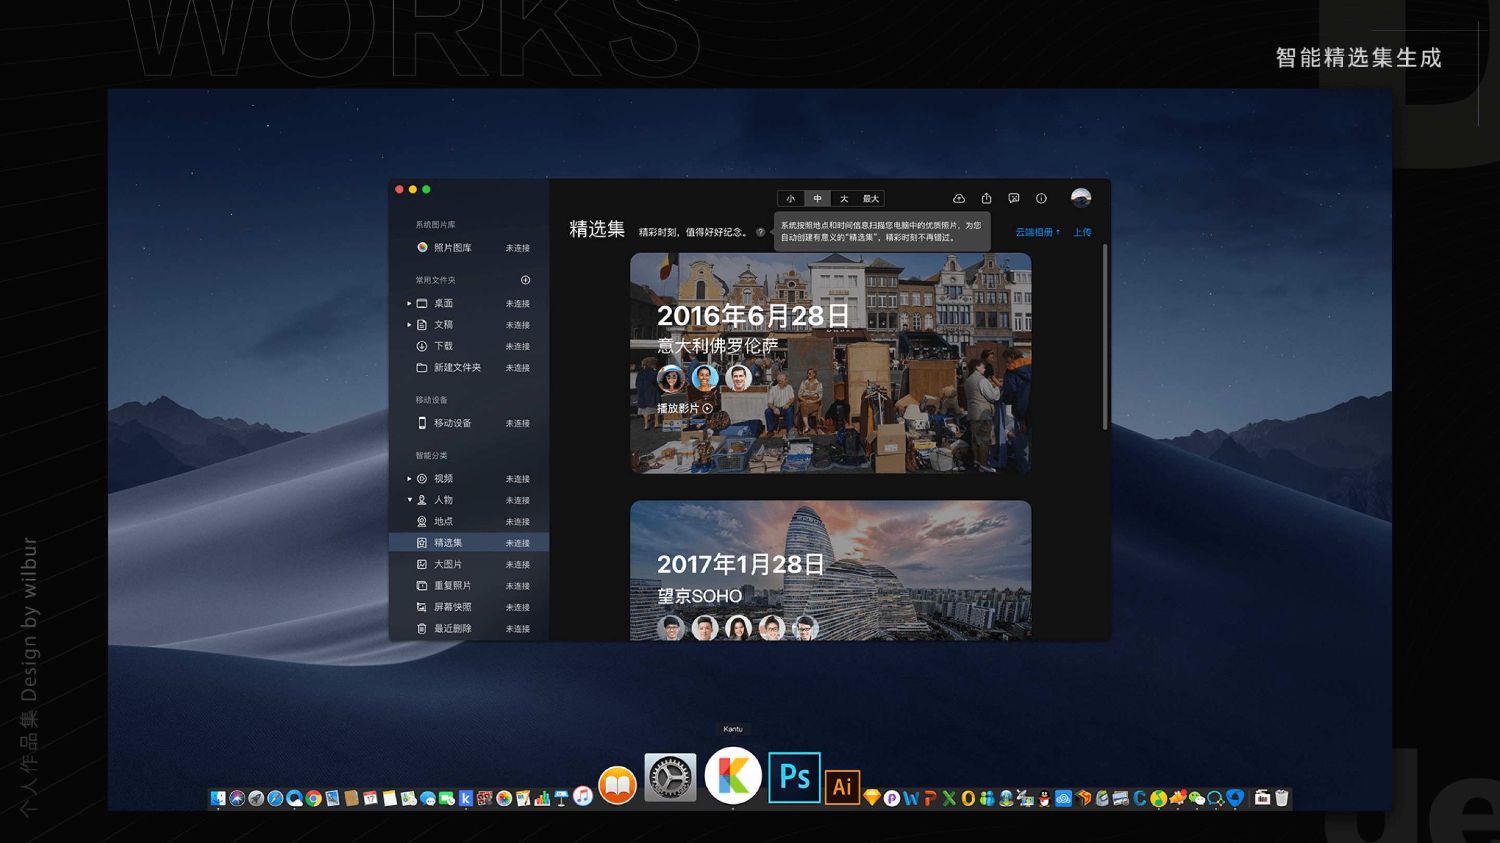Image resolution: width=1500 pixels, height=843 pixels.
Task: Switch thumbnail size to 大
Action: 843,199
